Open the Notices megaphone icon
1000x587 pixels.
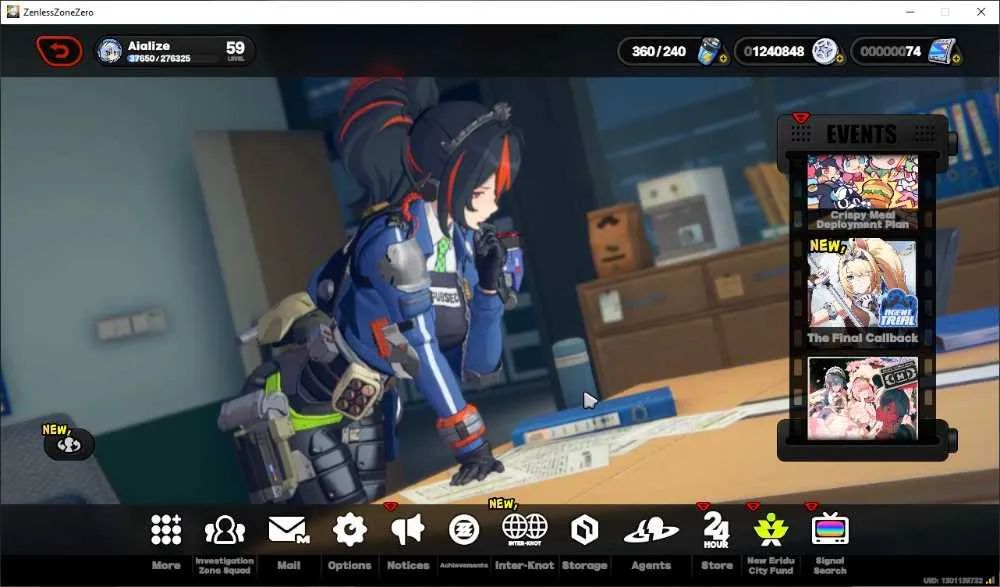tap(408, 530)
